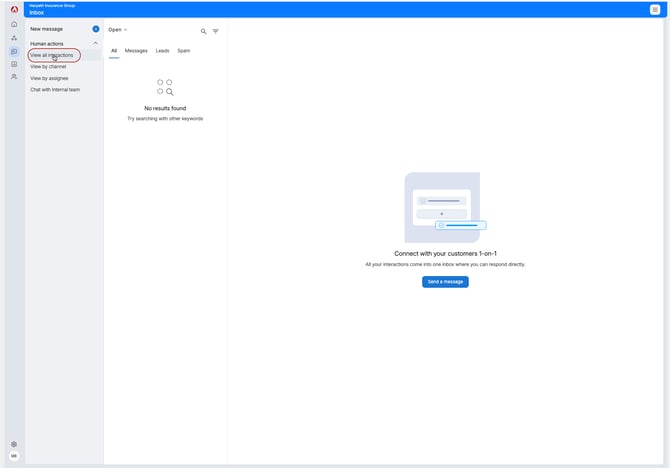This screenshot has height=468, width=670.
Task: Search conversations with the magnifier icon
Action: coord(203,31)
